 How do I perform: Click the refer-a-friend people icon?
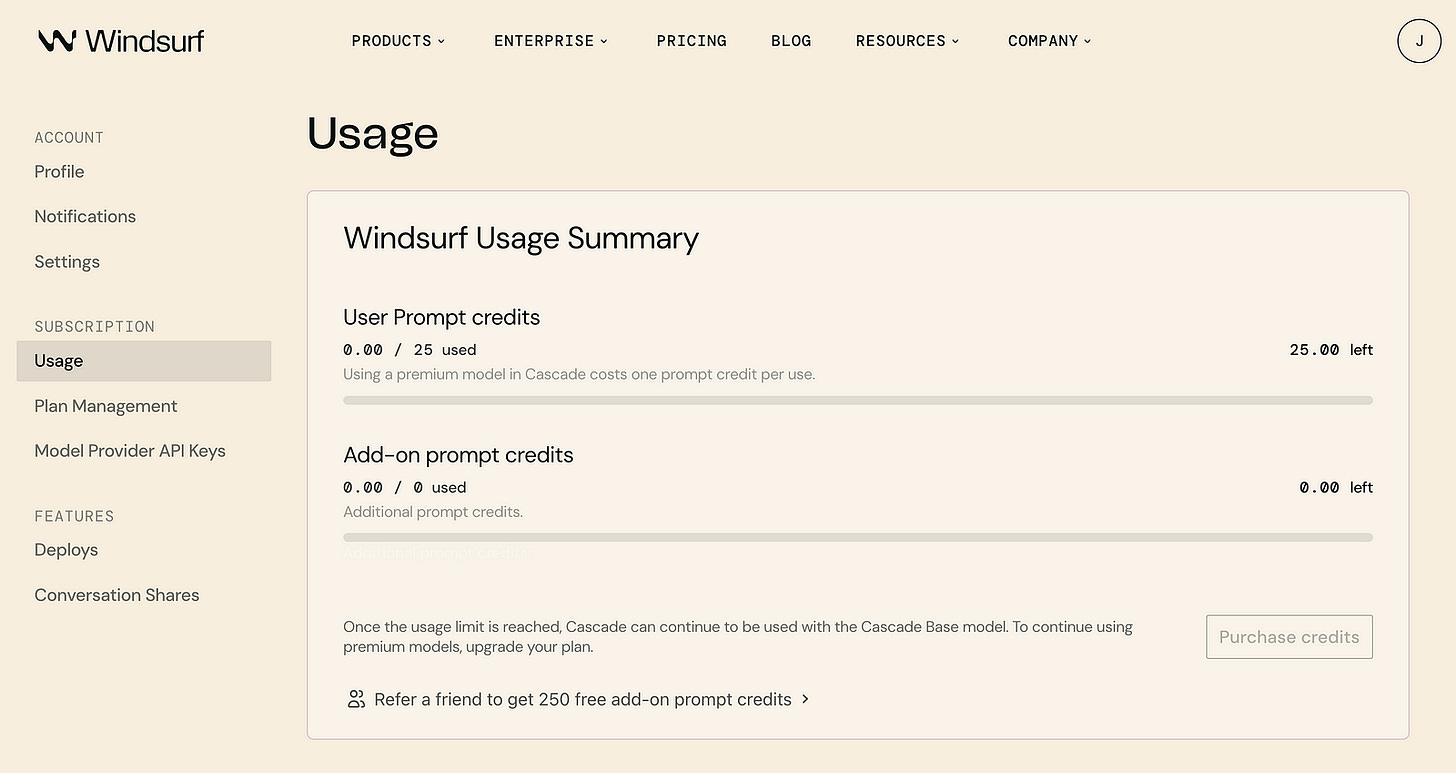tap(356, 699)
